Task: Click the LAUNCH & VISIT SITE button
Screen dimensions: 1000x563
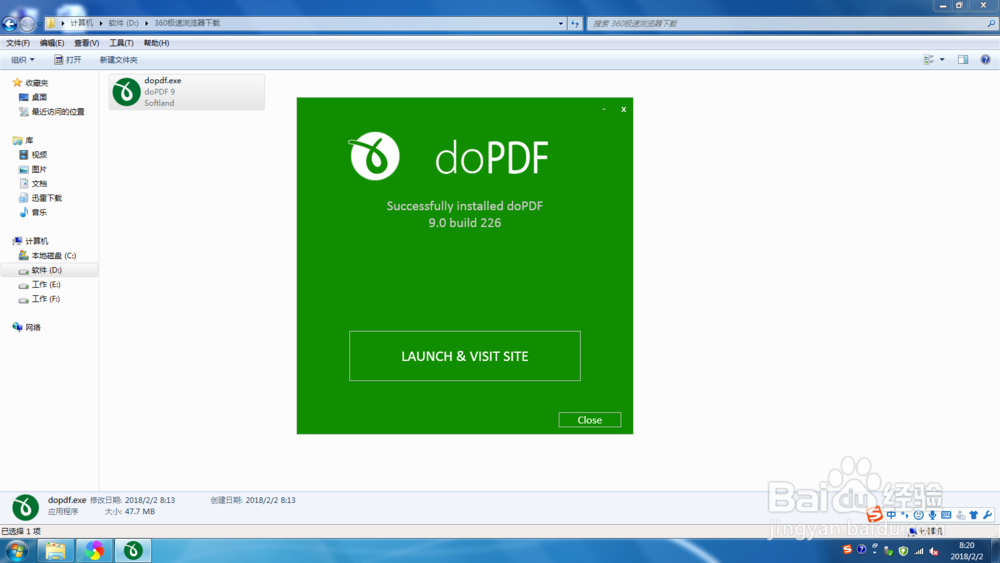Action: [x=464, y=356]
